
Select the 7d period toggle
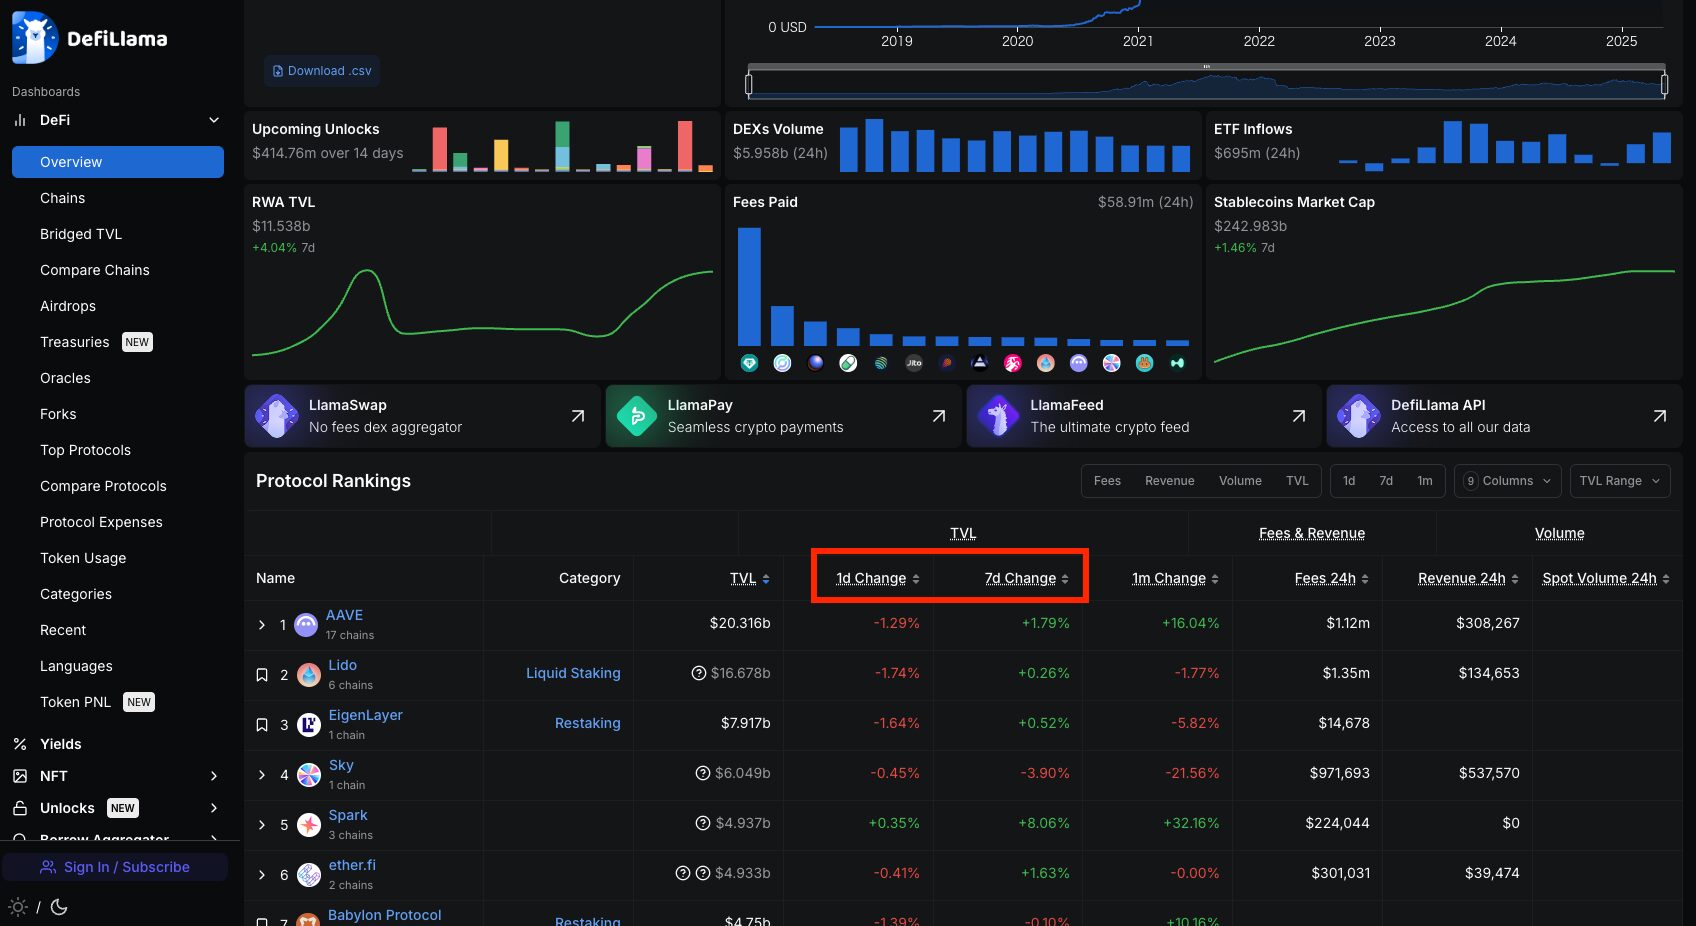[1386, 481]
